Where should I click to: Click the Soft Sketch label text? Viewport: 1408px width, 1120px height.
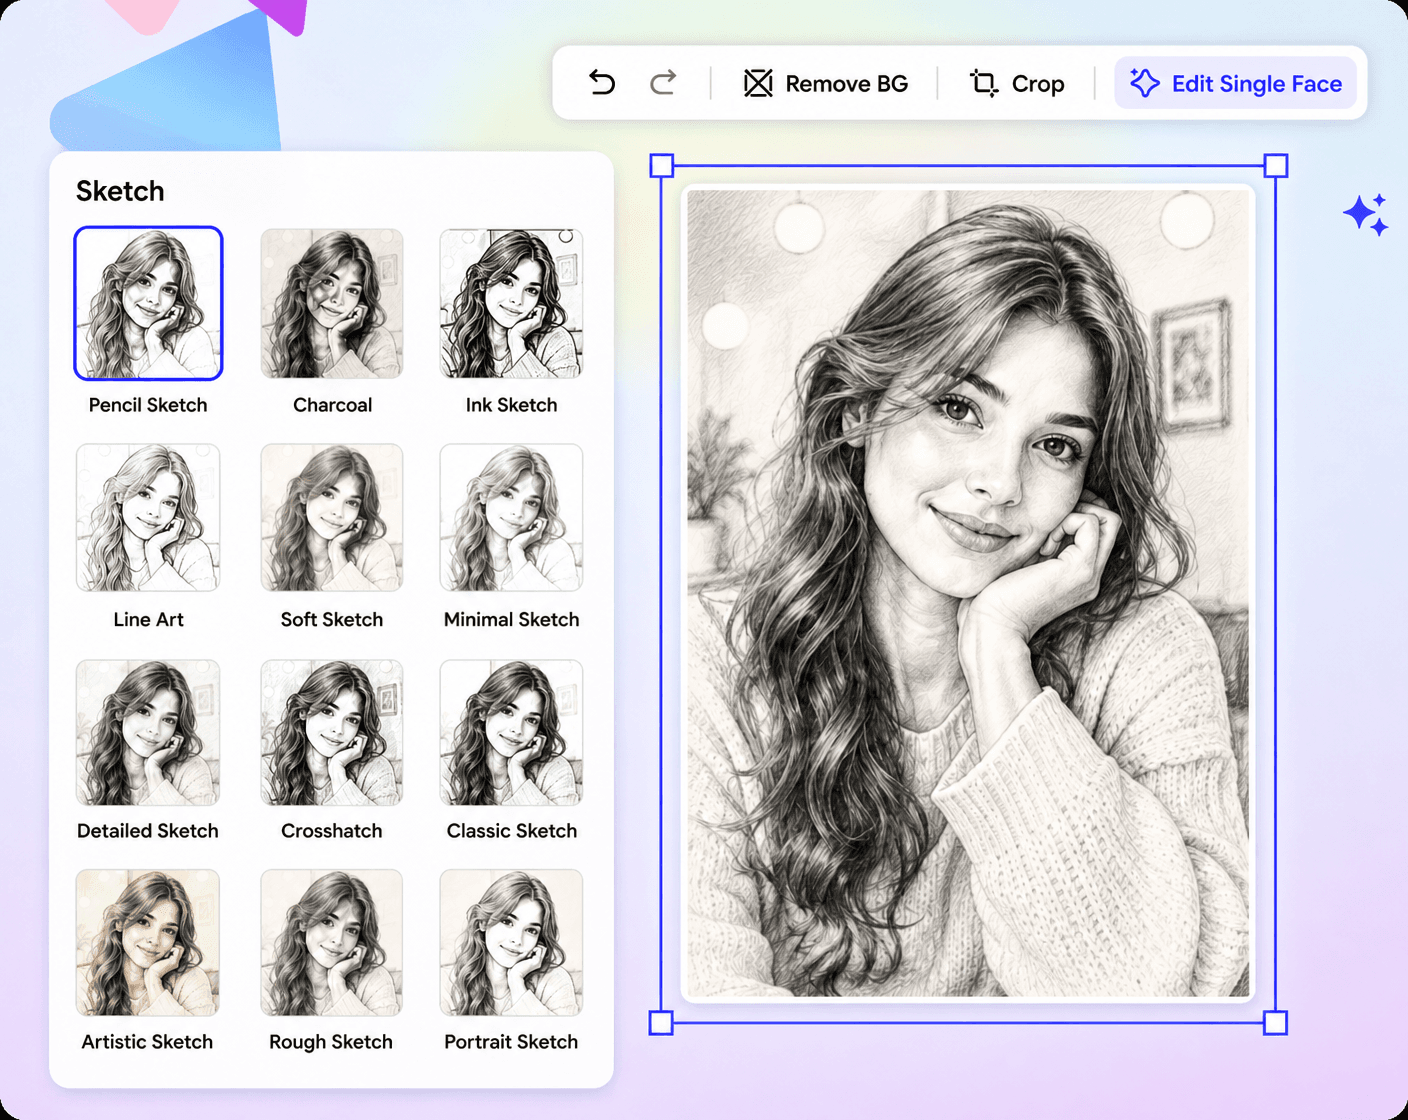click(332, 619)
